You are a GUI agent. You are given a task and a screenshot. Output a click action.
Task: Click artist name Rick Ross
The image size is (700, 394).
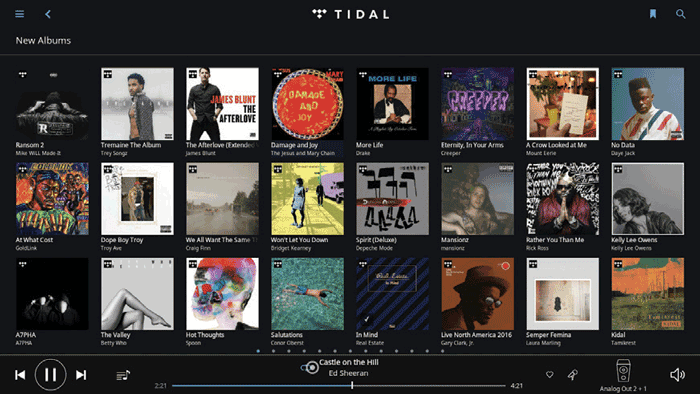[x=537, y=248]
